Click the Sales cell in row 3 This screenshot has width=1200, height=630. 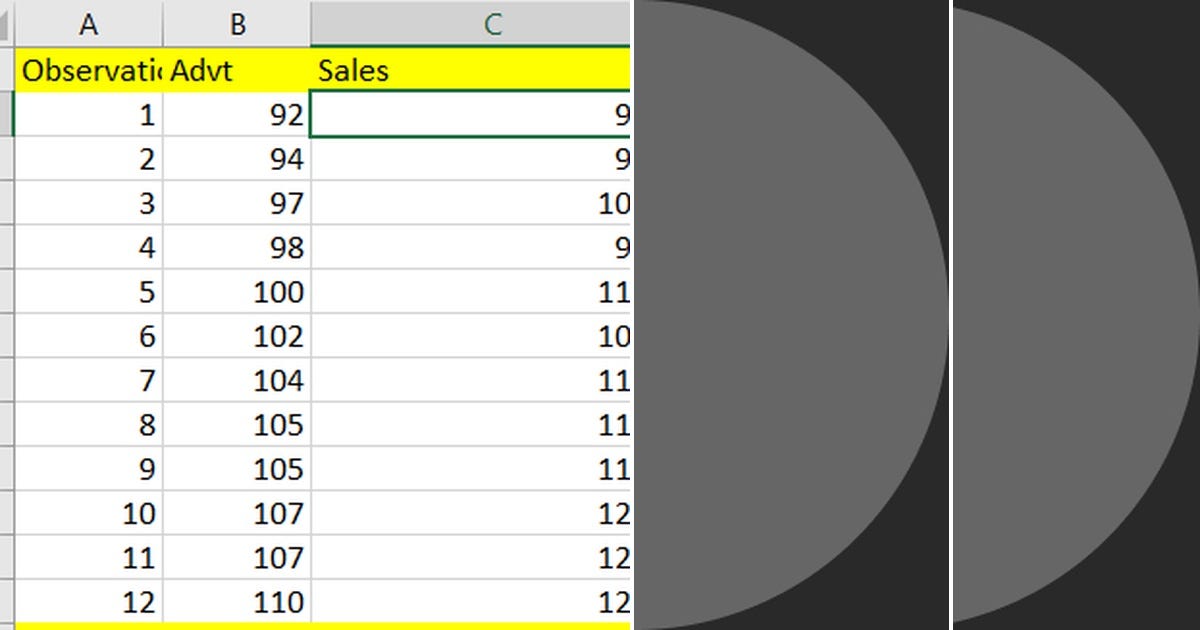click(470, 203)
